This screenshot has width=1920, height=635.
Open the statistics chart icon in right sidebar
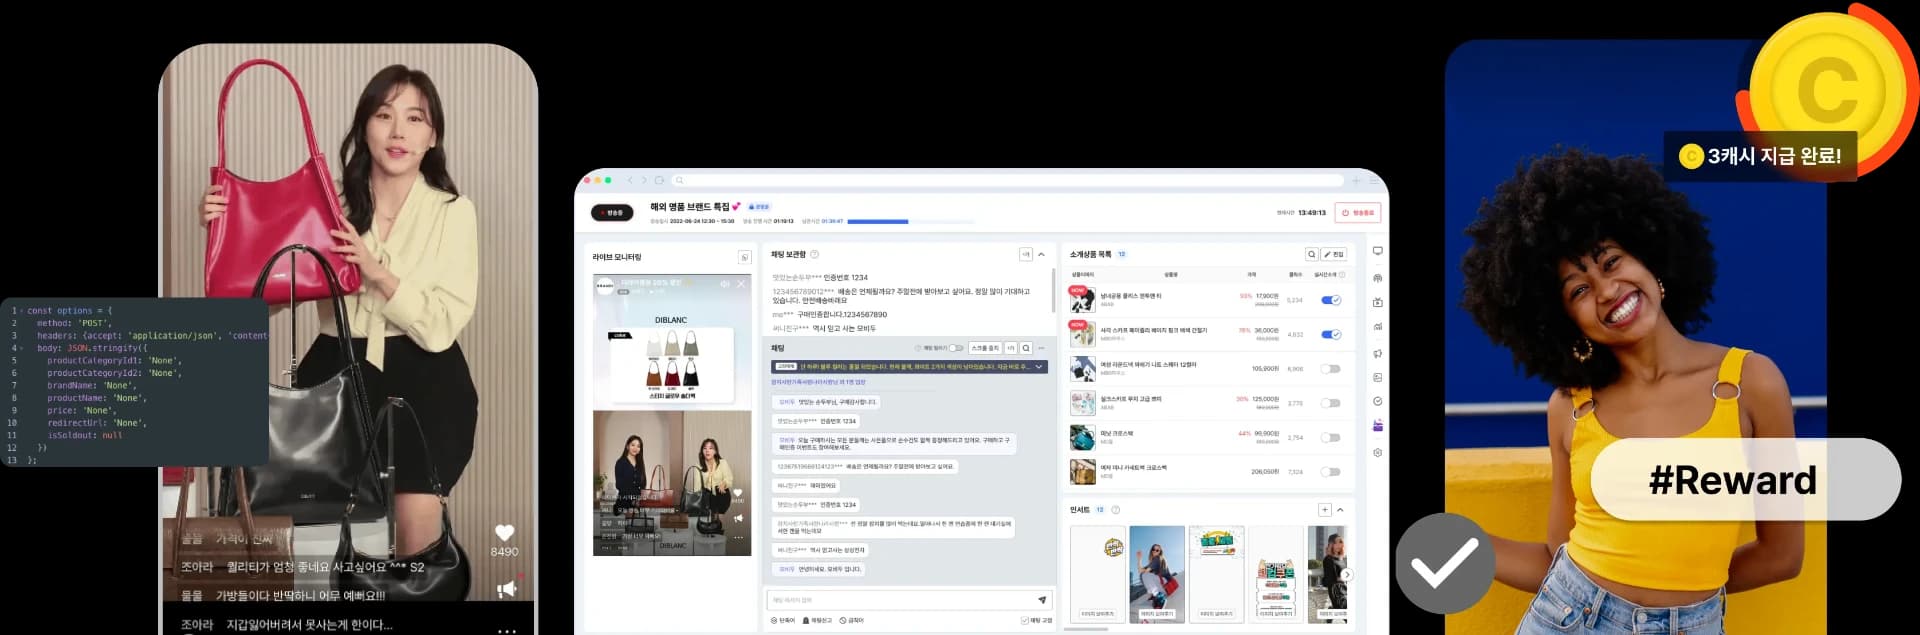(1377, 327)
